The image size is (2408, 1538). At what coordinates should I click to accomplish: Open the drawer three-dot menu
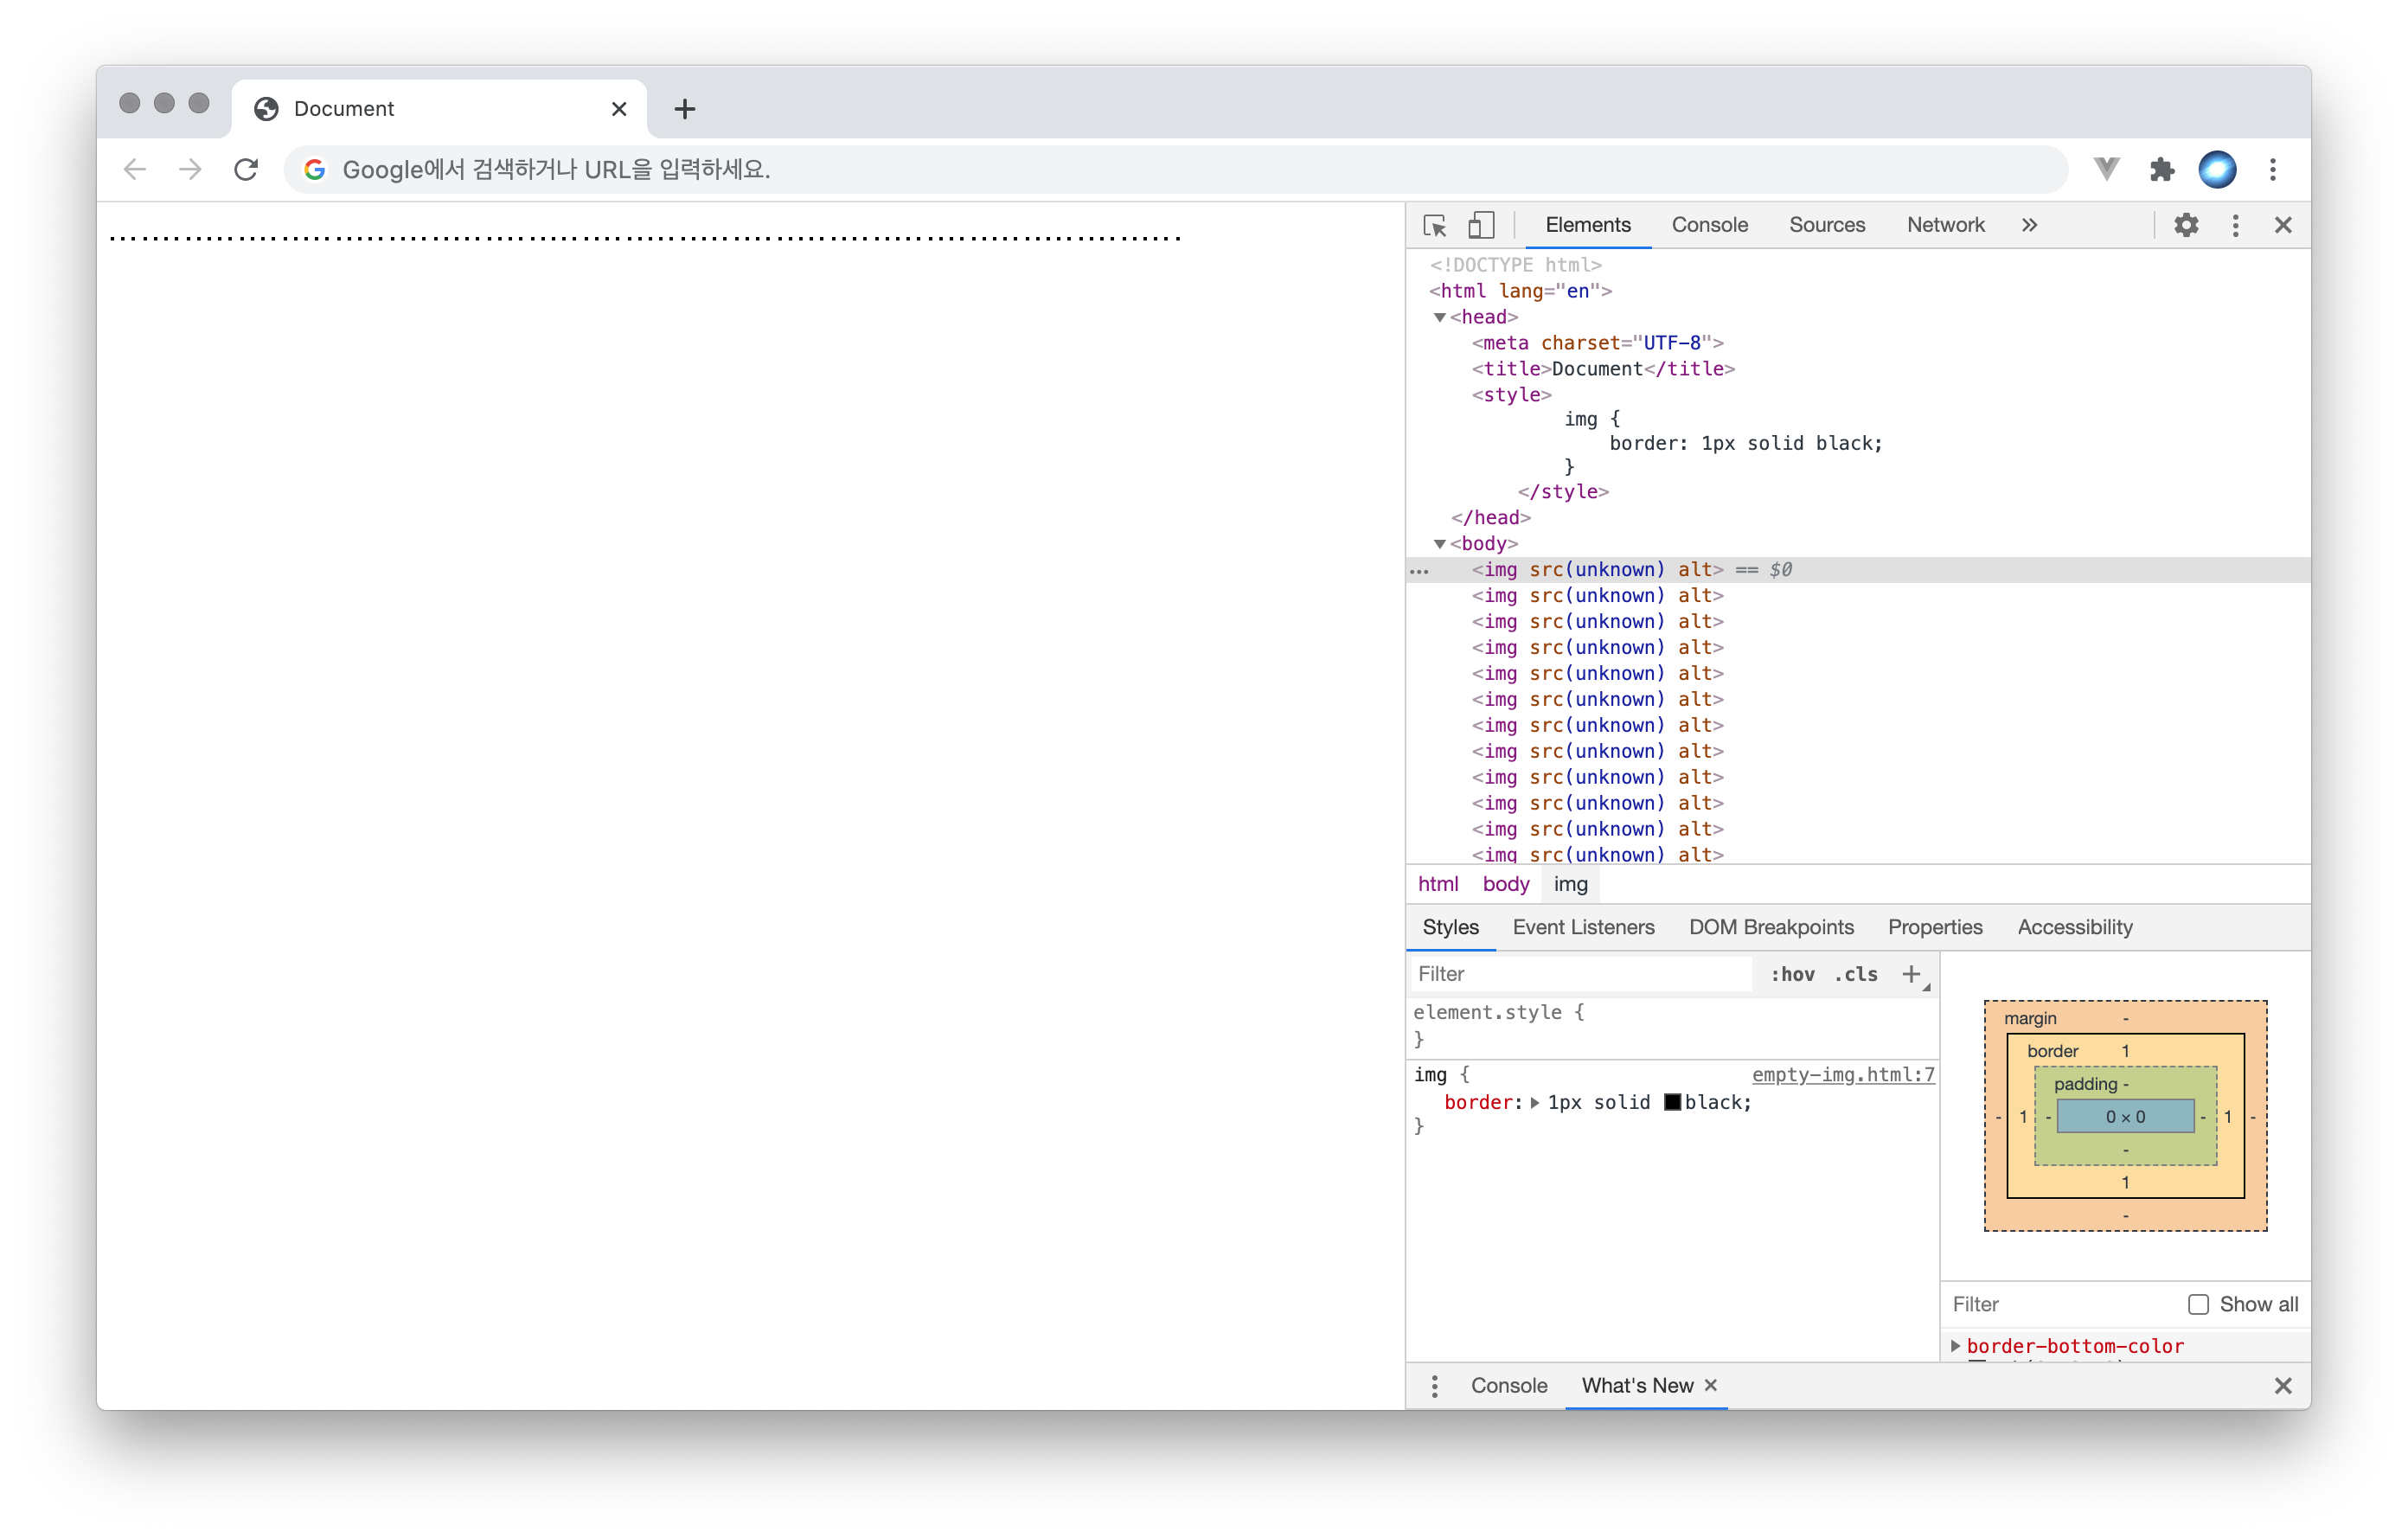pos(1434,1386)
